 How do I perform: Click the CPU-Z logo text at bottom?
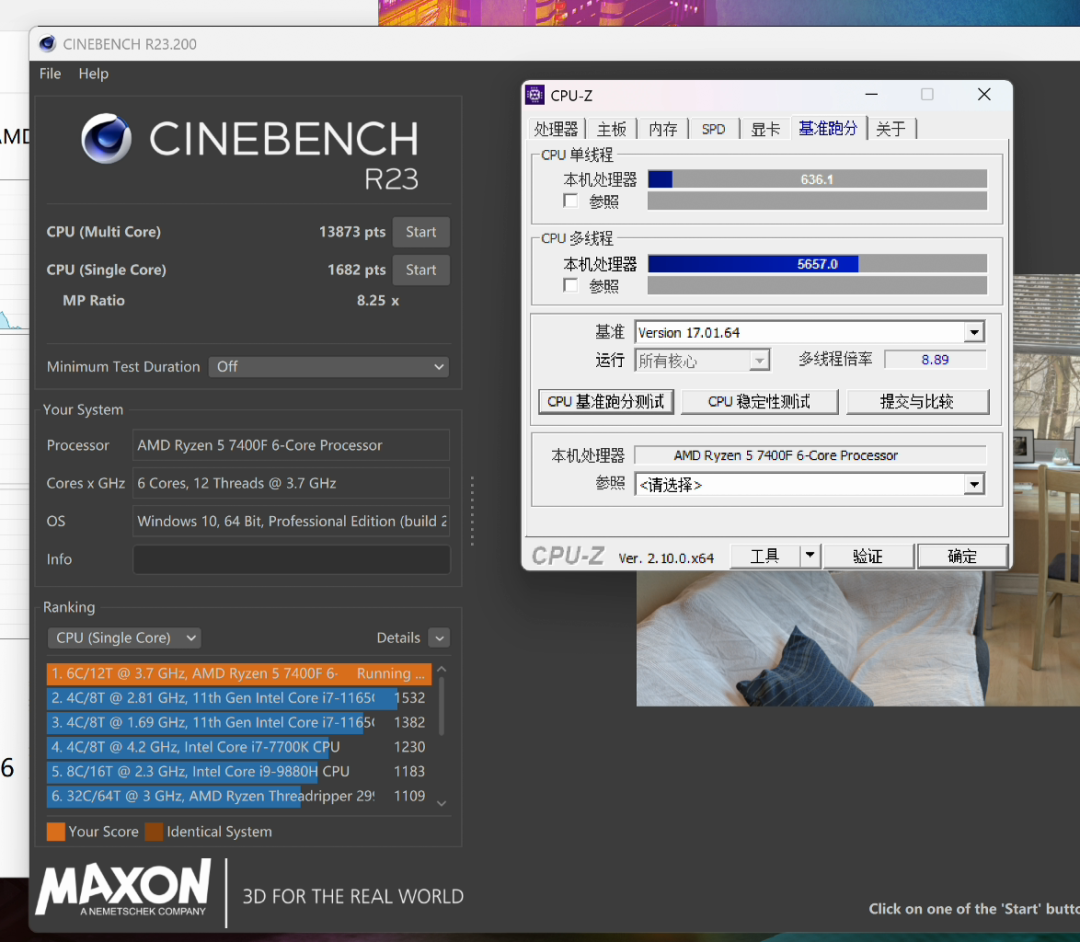click(568, 556)
